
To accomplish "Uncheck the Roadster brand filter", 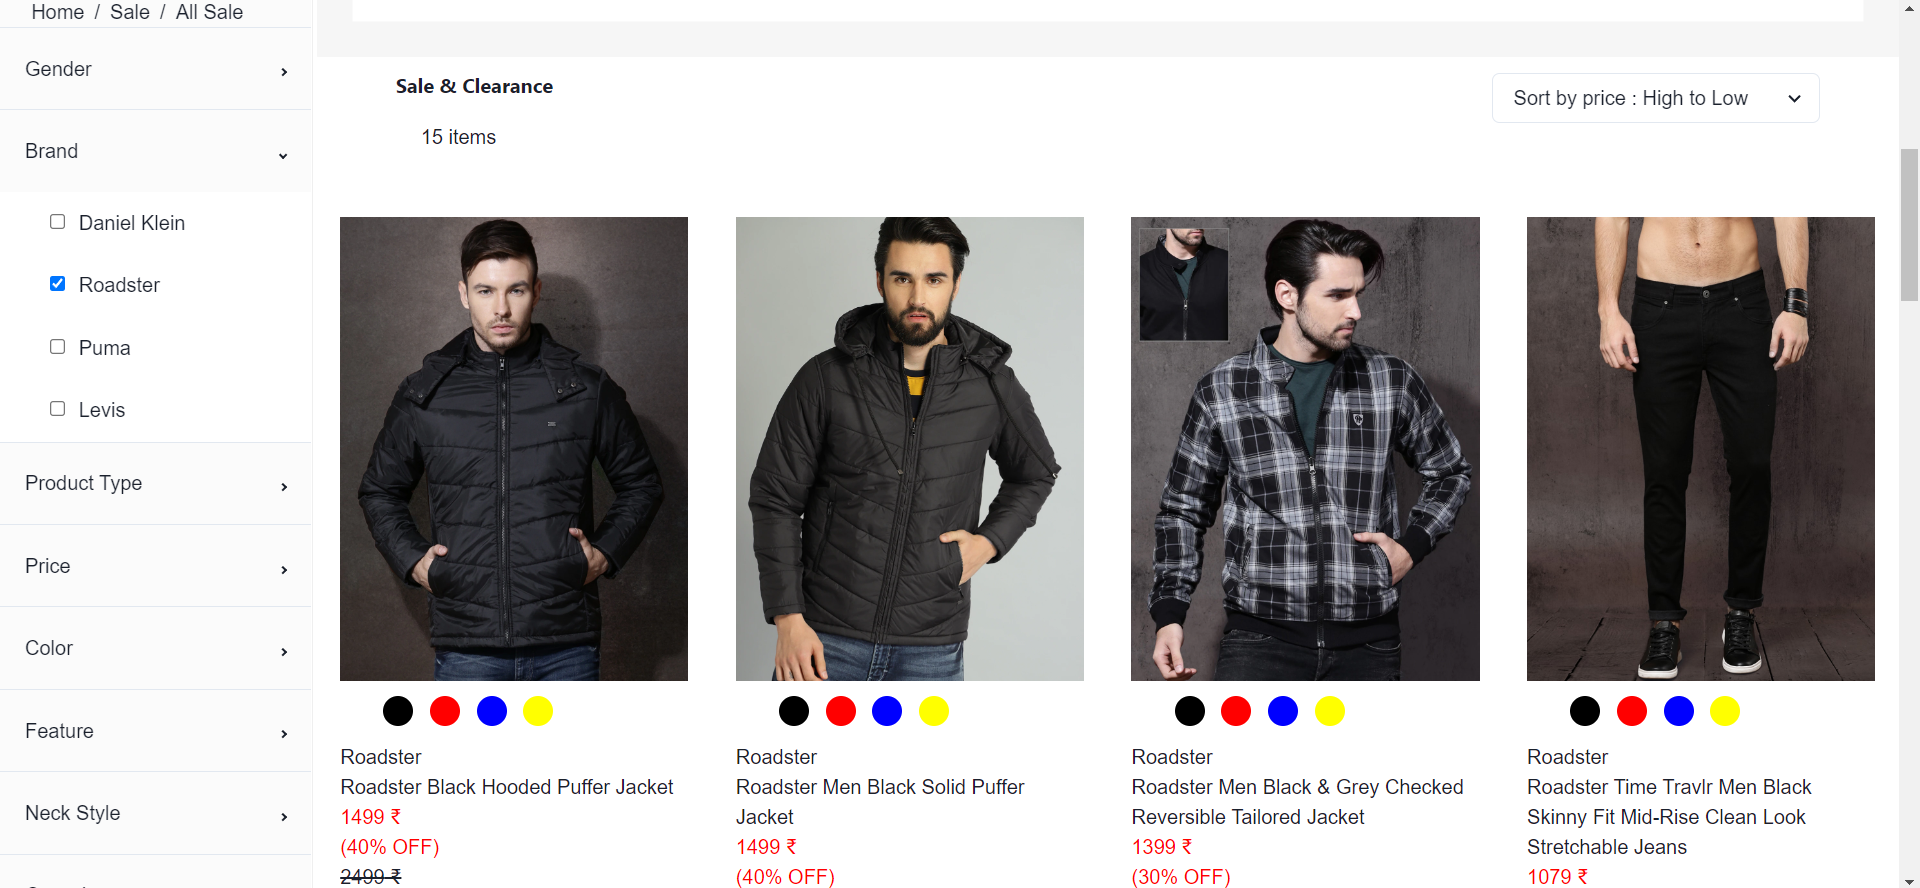I will pos(58,284).
